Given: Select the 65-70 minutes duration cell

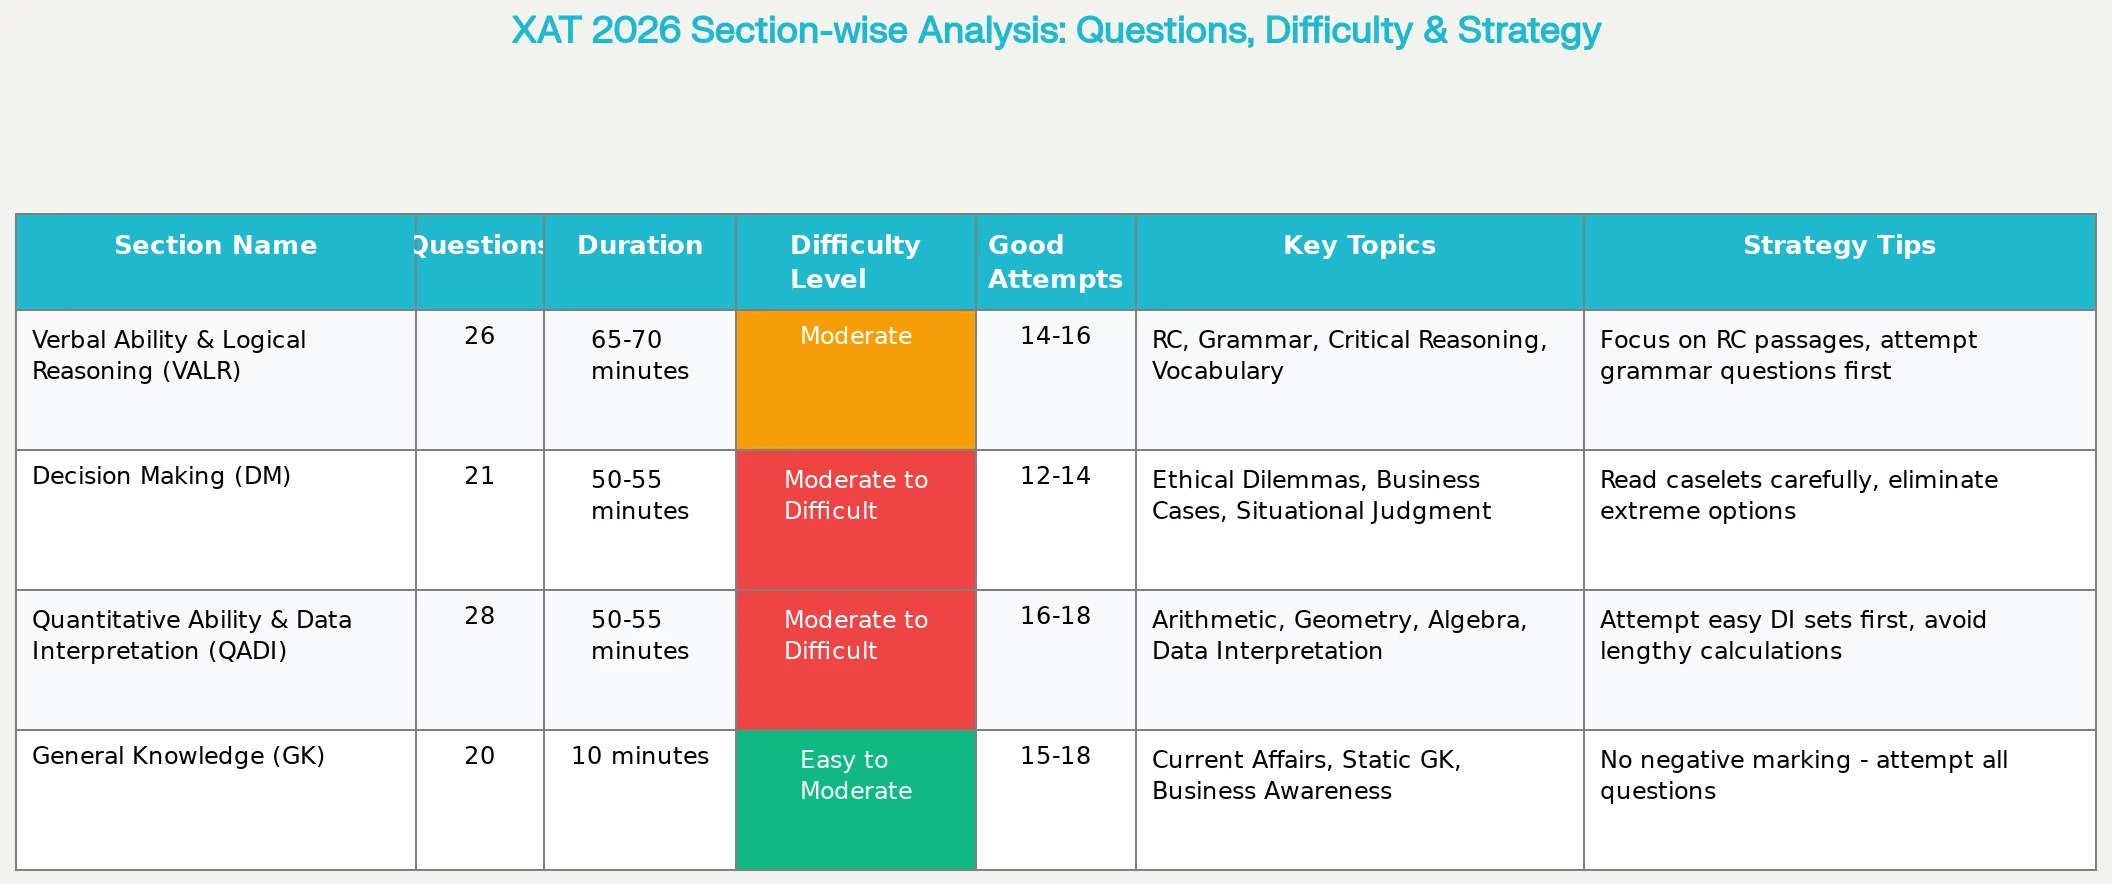Looking at the screenshot, I should (x=640, y=356).
